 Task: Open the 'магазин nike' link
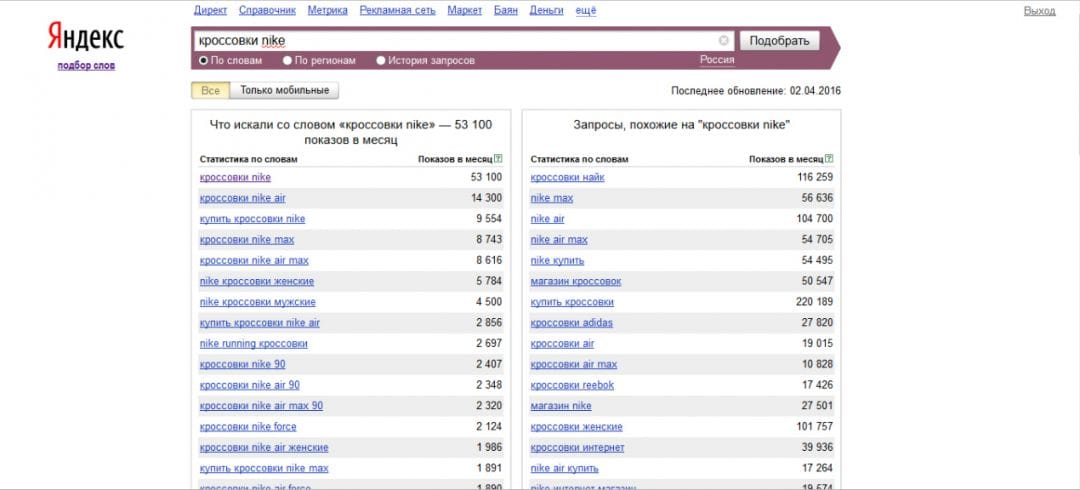tap(561, 406)
